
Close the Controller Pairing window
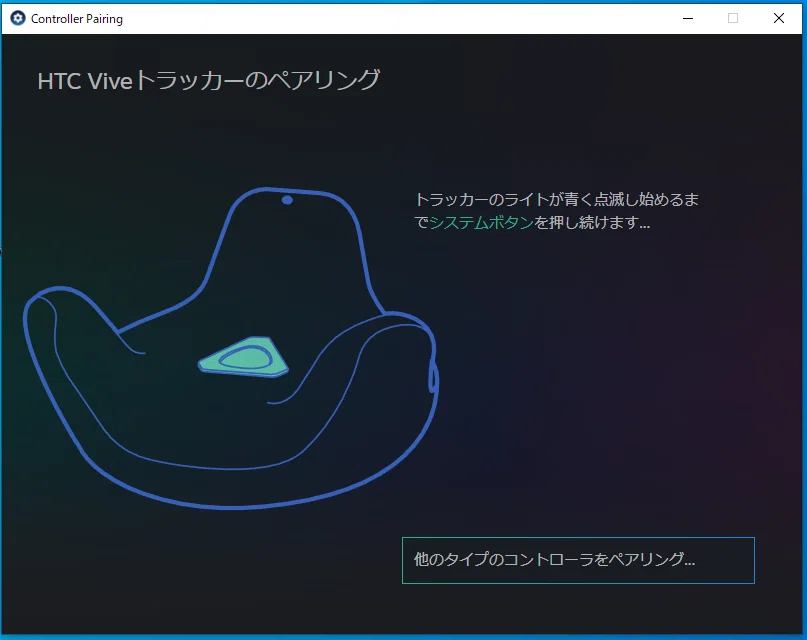(779, 19)
